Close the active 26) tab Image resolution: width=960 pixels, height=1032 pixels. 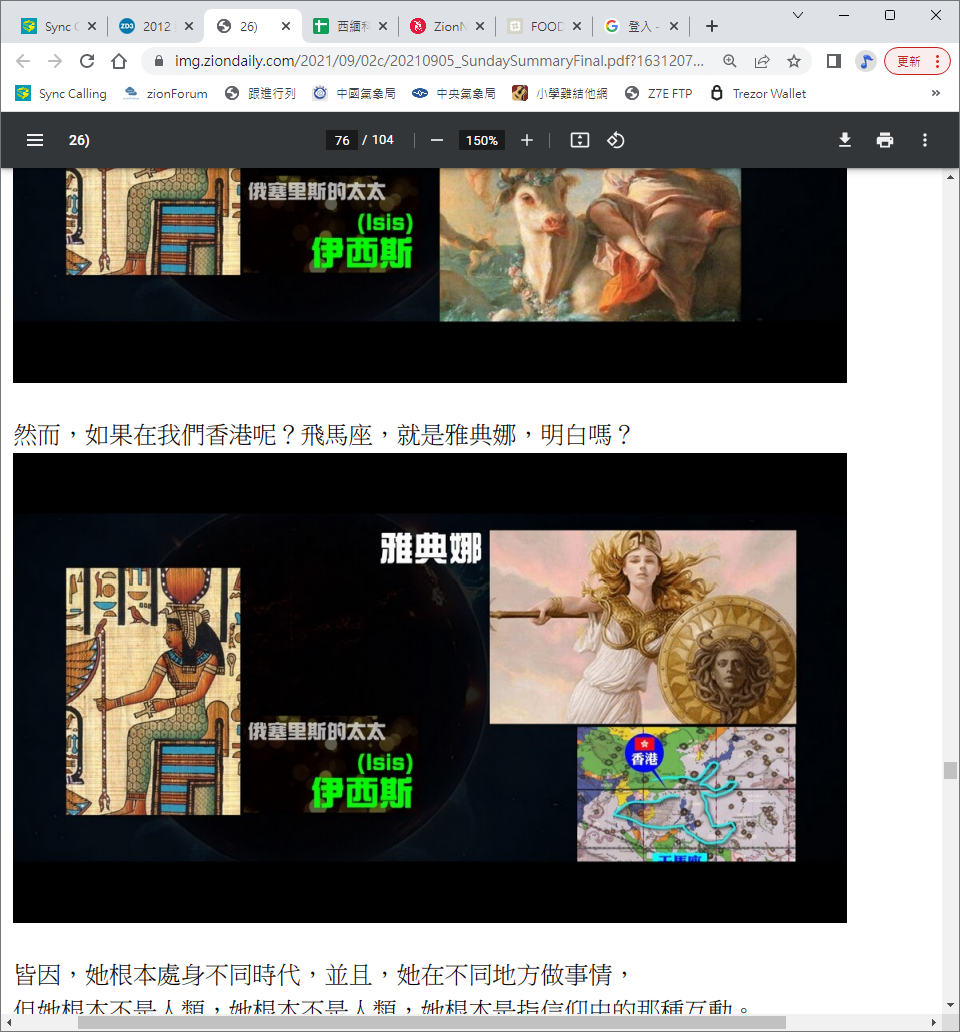(286, 26)
